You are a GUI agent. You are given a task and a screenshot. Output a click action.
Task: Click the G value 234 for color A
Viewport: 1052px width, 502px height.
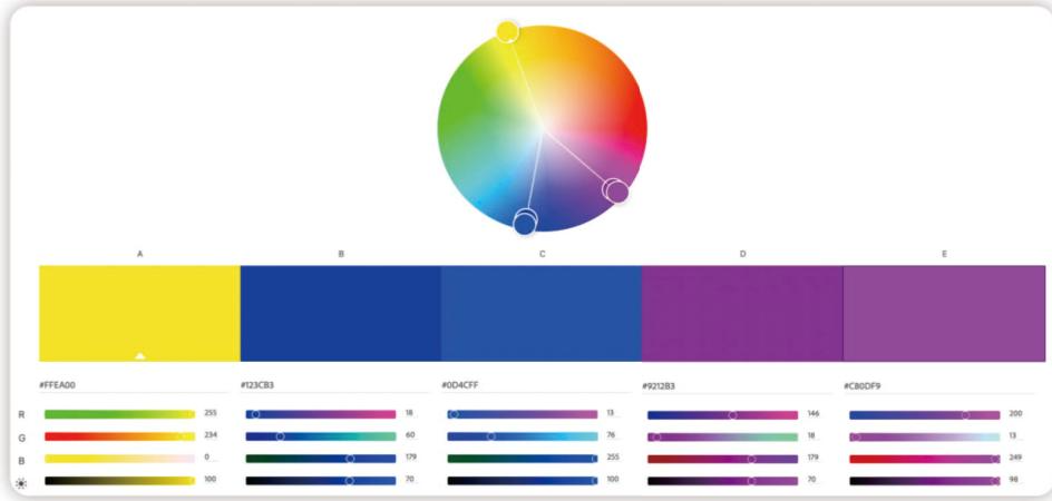coord(210,436)
